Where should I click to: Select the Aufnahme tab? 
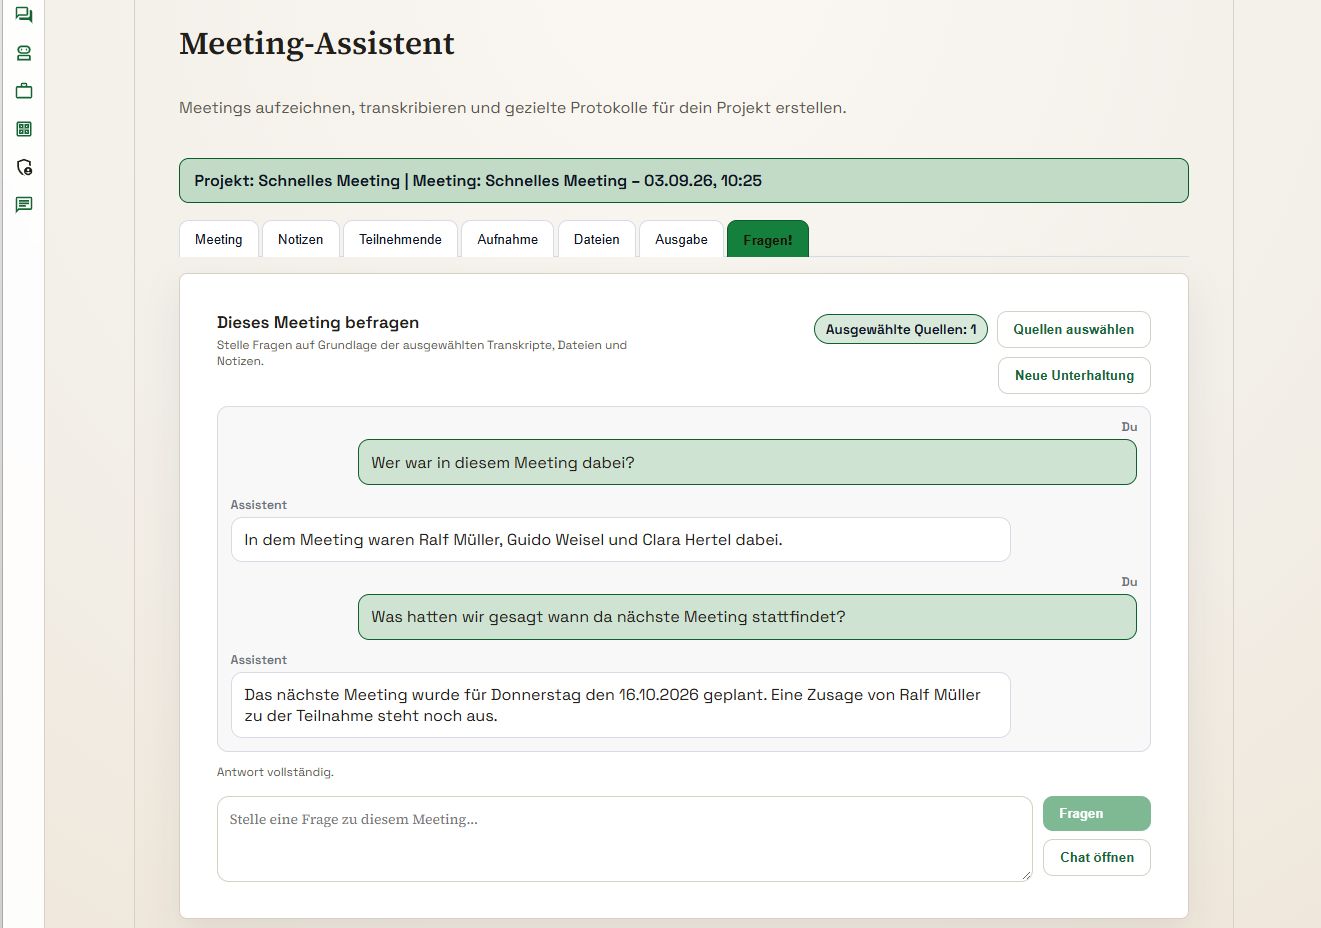coord(507,239)
